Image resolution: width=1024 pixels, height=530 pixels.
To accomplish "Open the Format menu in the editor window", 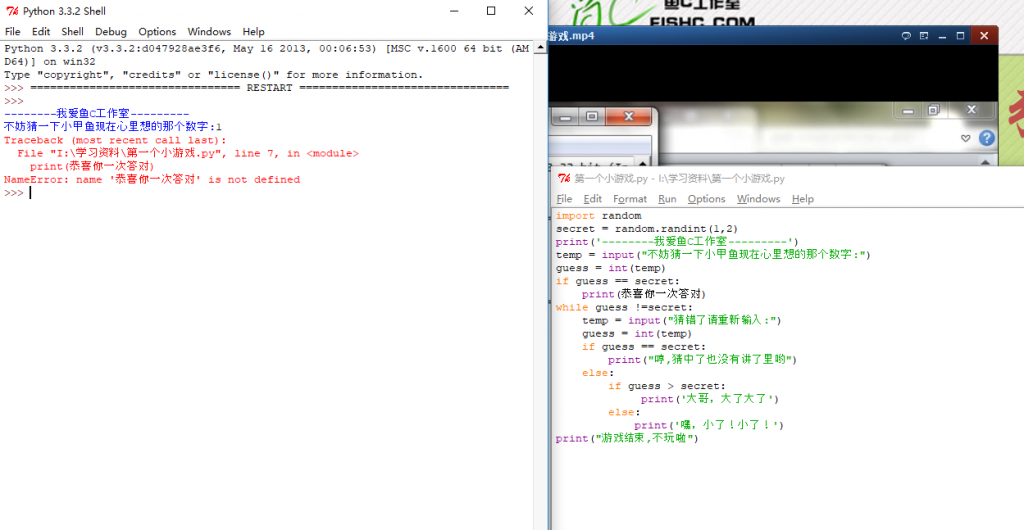I will (630, 199).
